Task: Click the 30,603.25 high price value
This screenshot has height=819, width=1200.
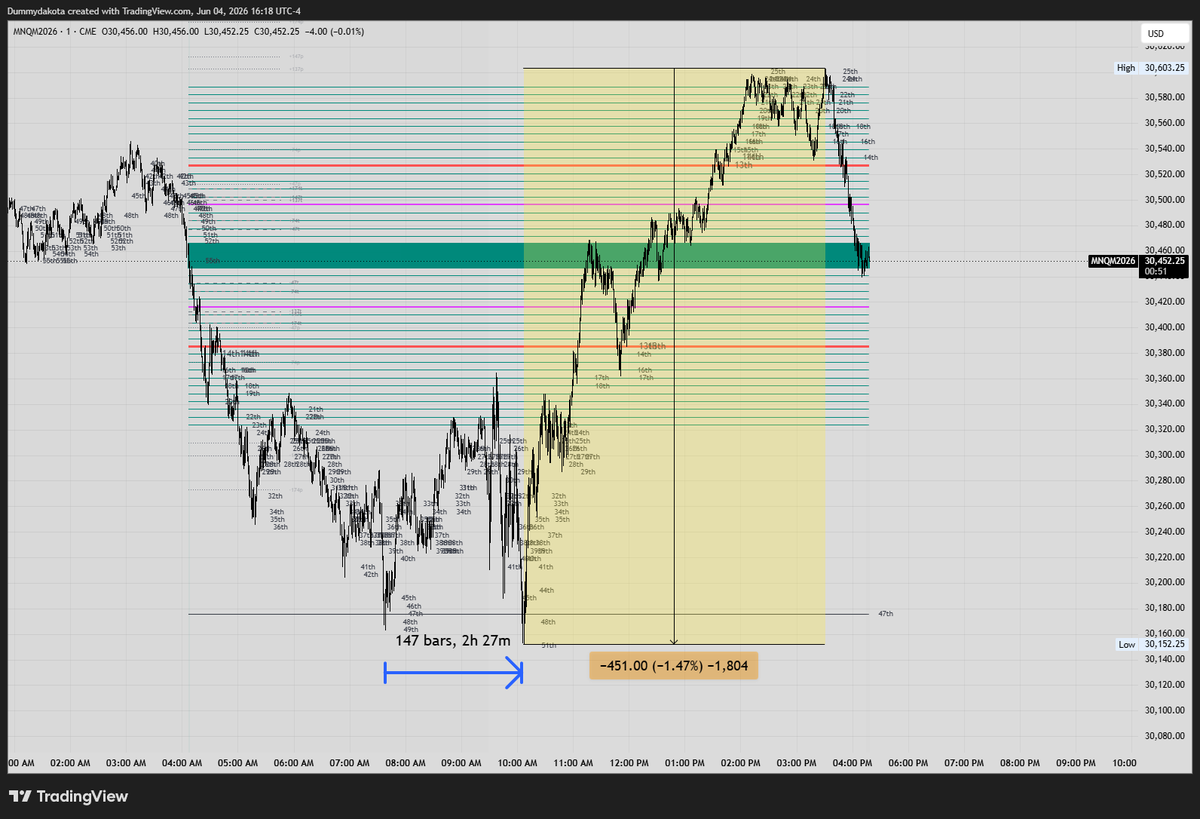Action: [1165, 68]
